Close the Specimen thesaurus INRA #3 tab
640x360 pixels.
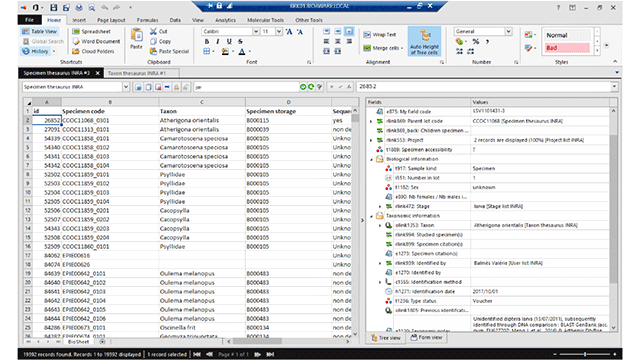coord(98,73)
